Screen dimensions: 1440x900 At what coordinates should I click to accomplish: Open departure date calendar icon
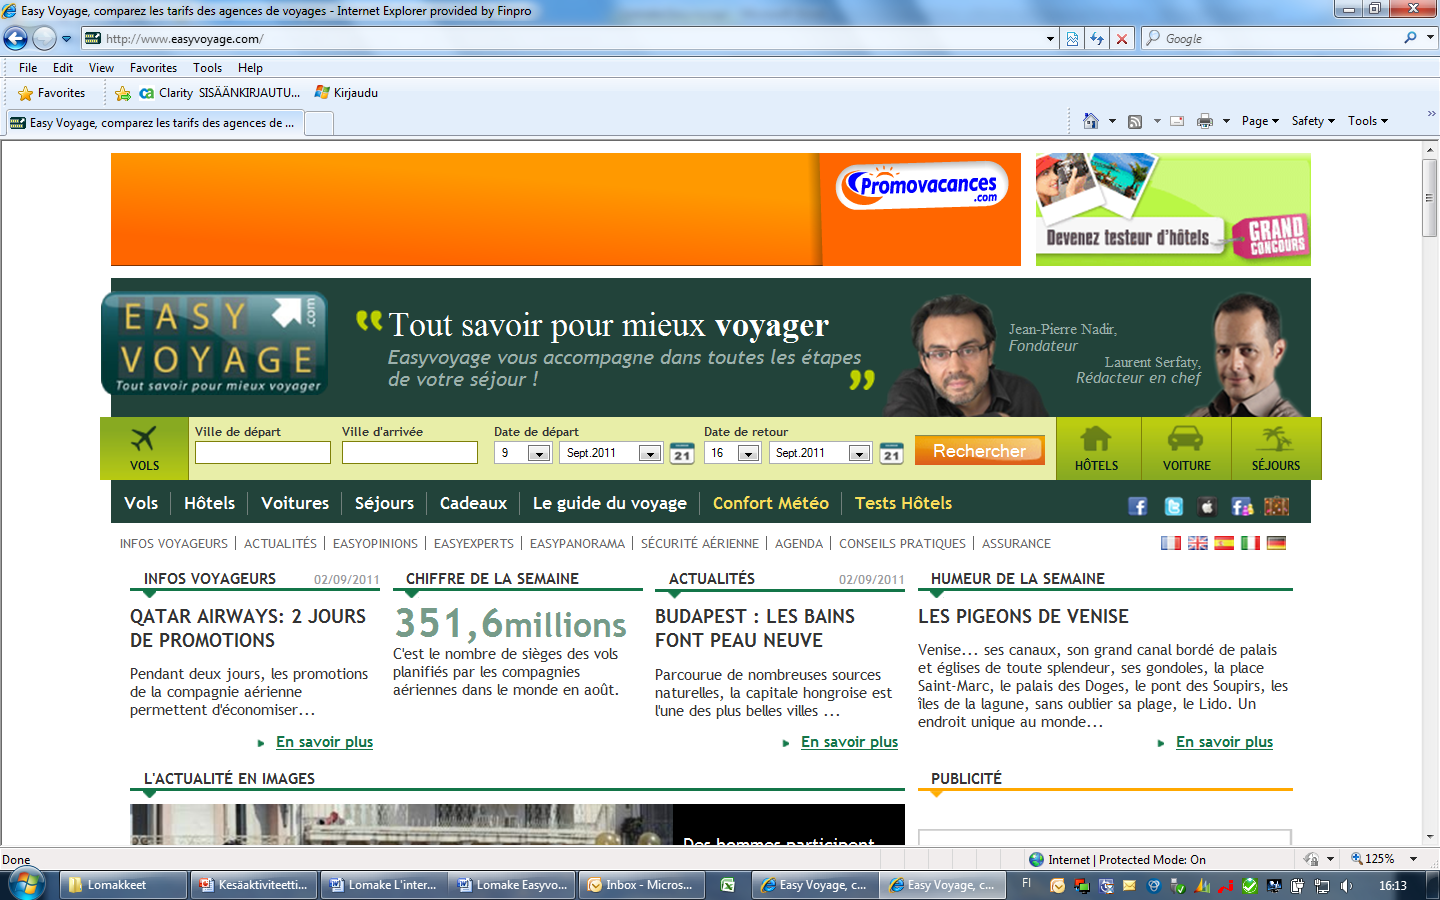click(682, 453)
